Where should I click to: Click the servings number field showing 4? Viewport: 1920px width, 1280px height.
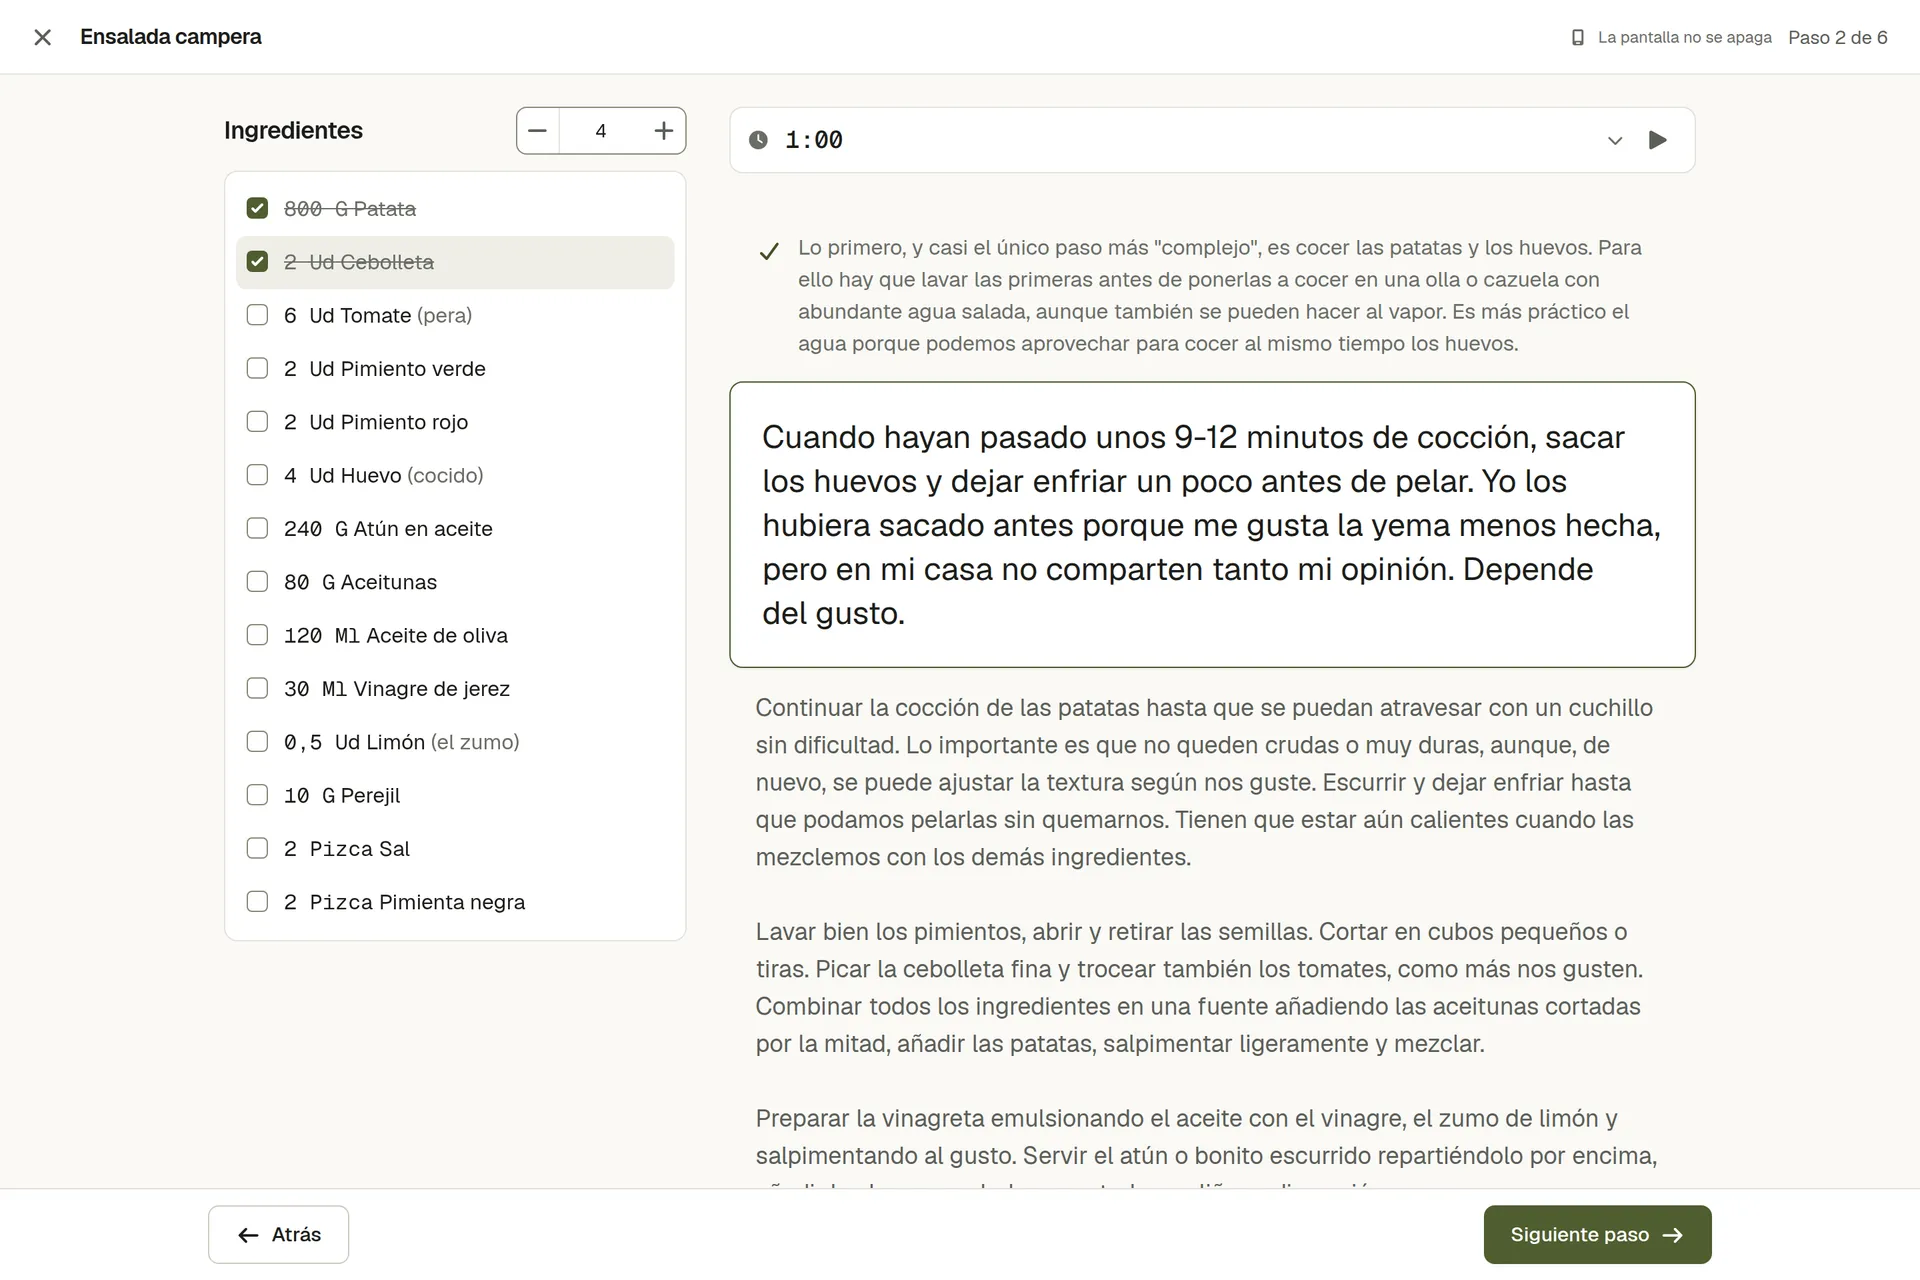(x=601, y=131)
